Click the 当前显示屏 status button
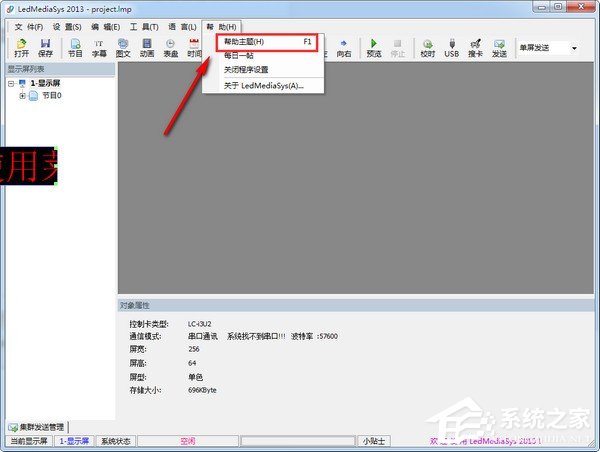The image size is (600, 452). point(29,441)
